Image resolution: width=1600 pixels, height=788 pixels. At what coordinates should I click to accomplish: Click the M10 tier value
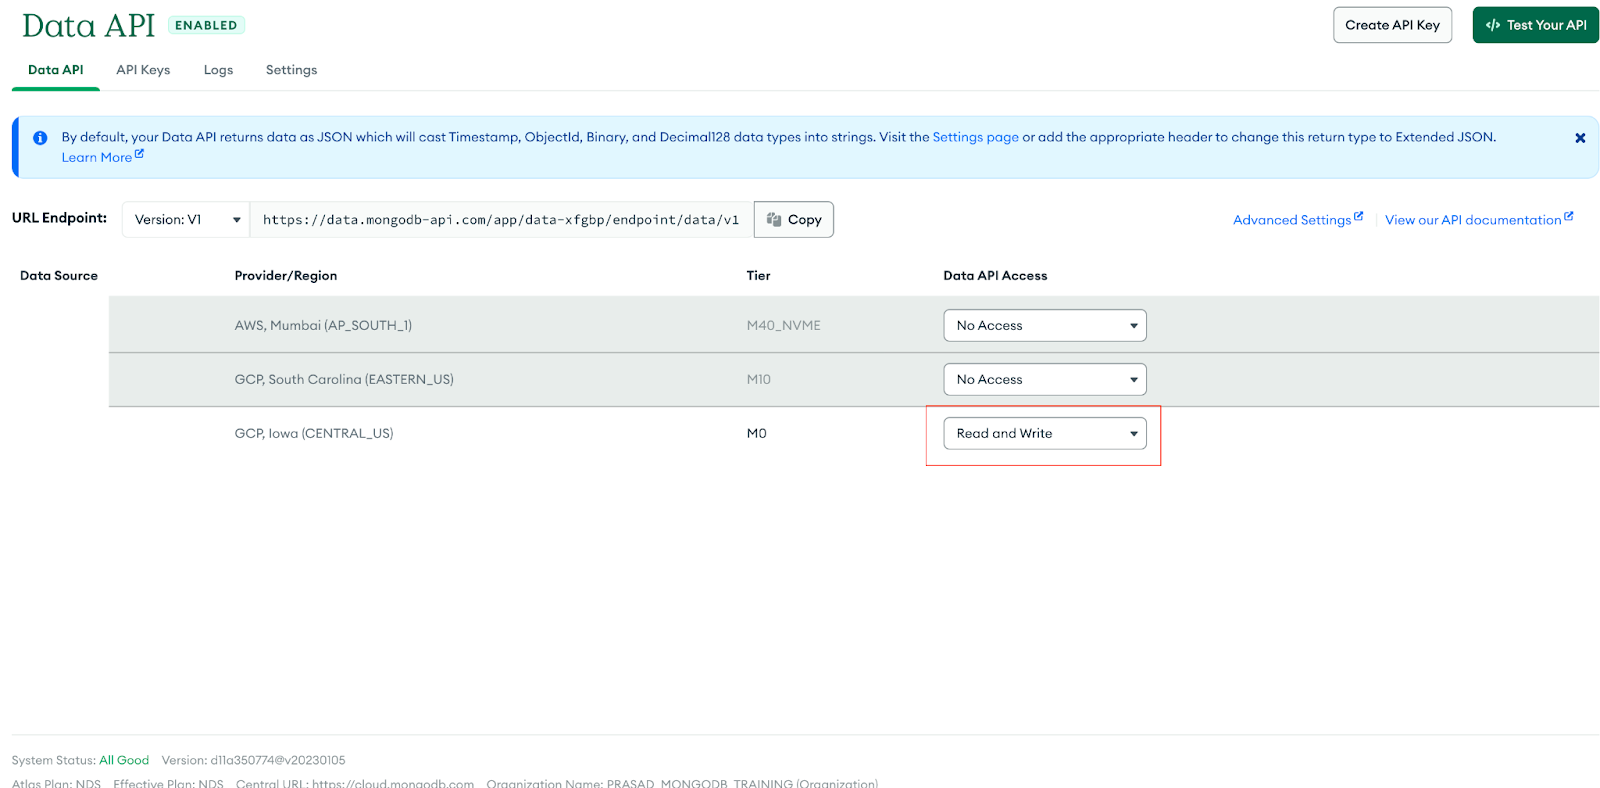[758, 379]
